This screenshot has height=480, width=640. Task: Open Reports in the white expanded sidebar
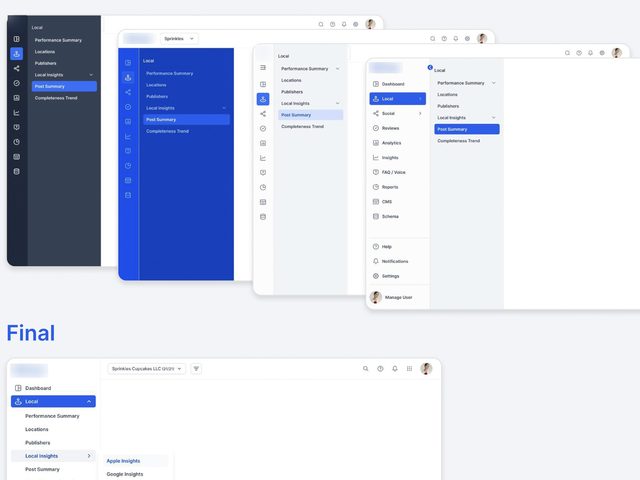pyautogui.click(x=385, y=187)
